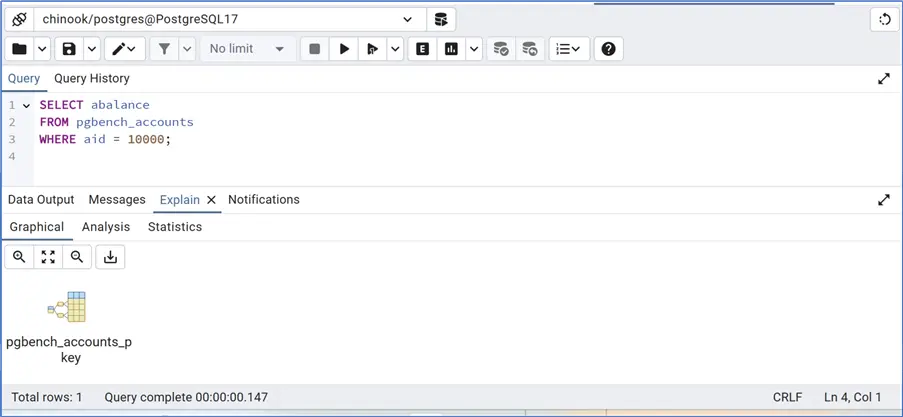Viewport: 903px width, 417px height.
Task: Click the connection status icon
Action: (x=19, y=20)
